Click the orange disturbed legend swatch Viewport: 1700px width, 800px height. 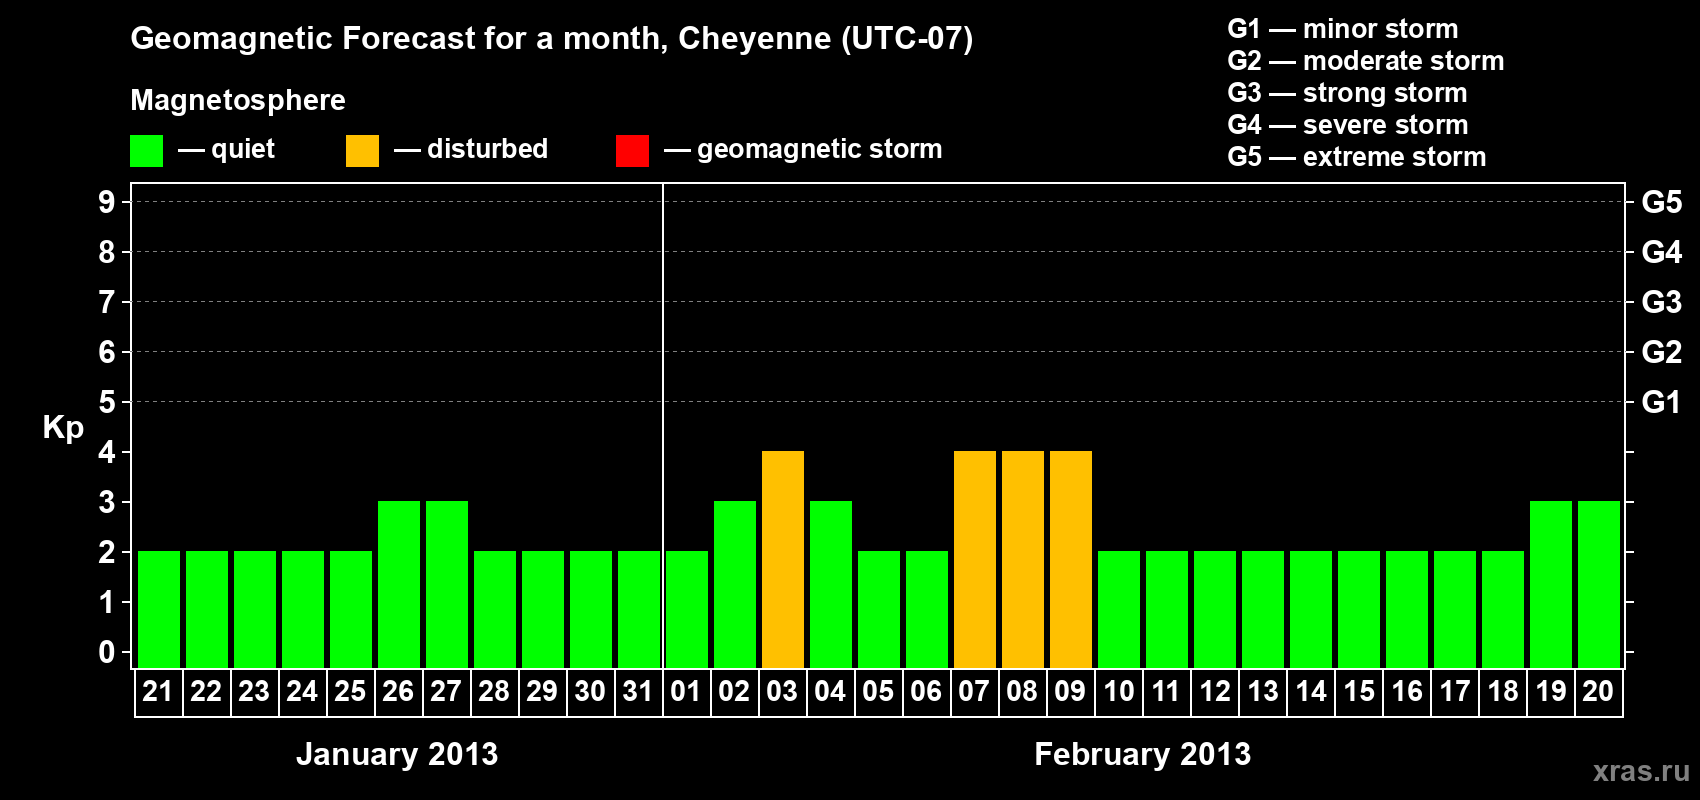tap(362, 151)
